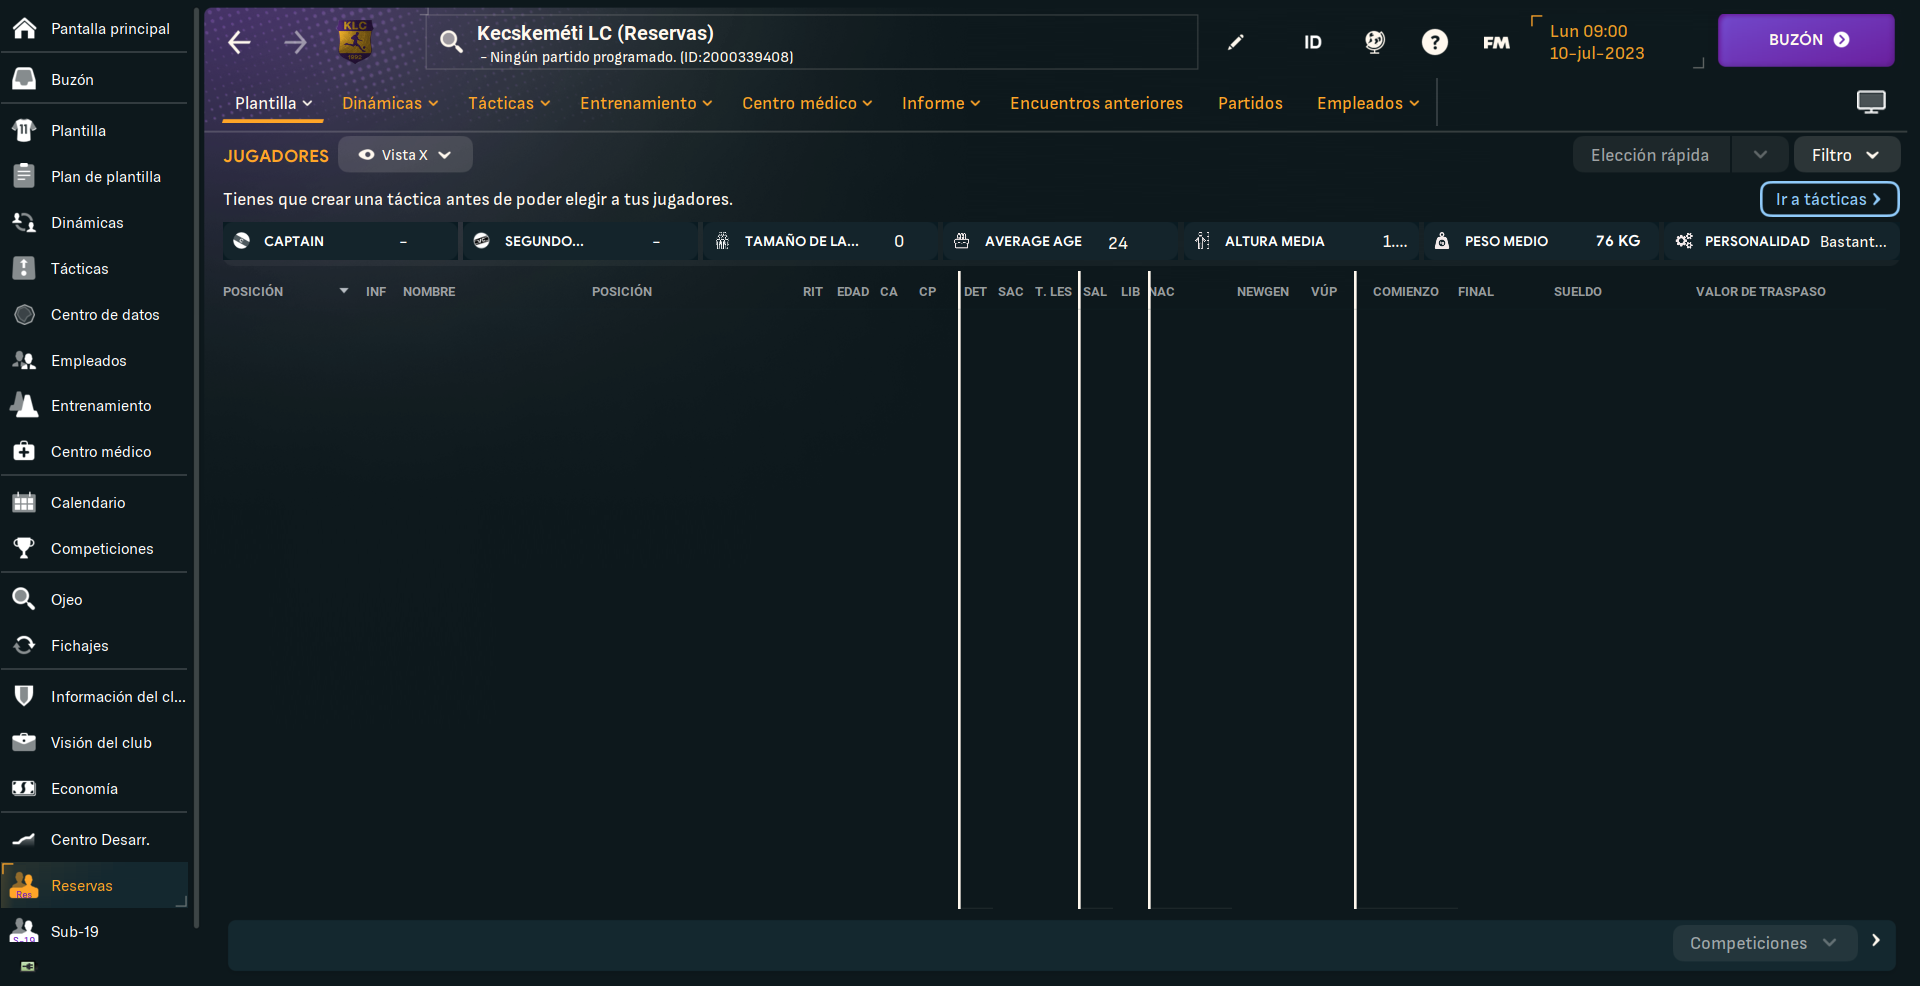Click the CAPTAIN info panel

point(340,241)
